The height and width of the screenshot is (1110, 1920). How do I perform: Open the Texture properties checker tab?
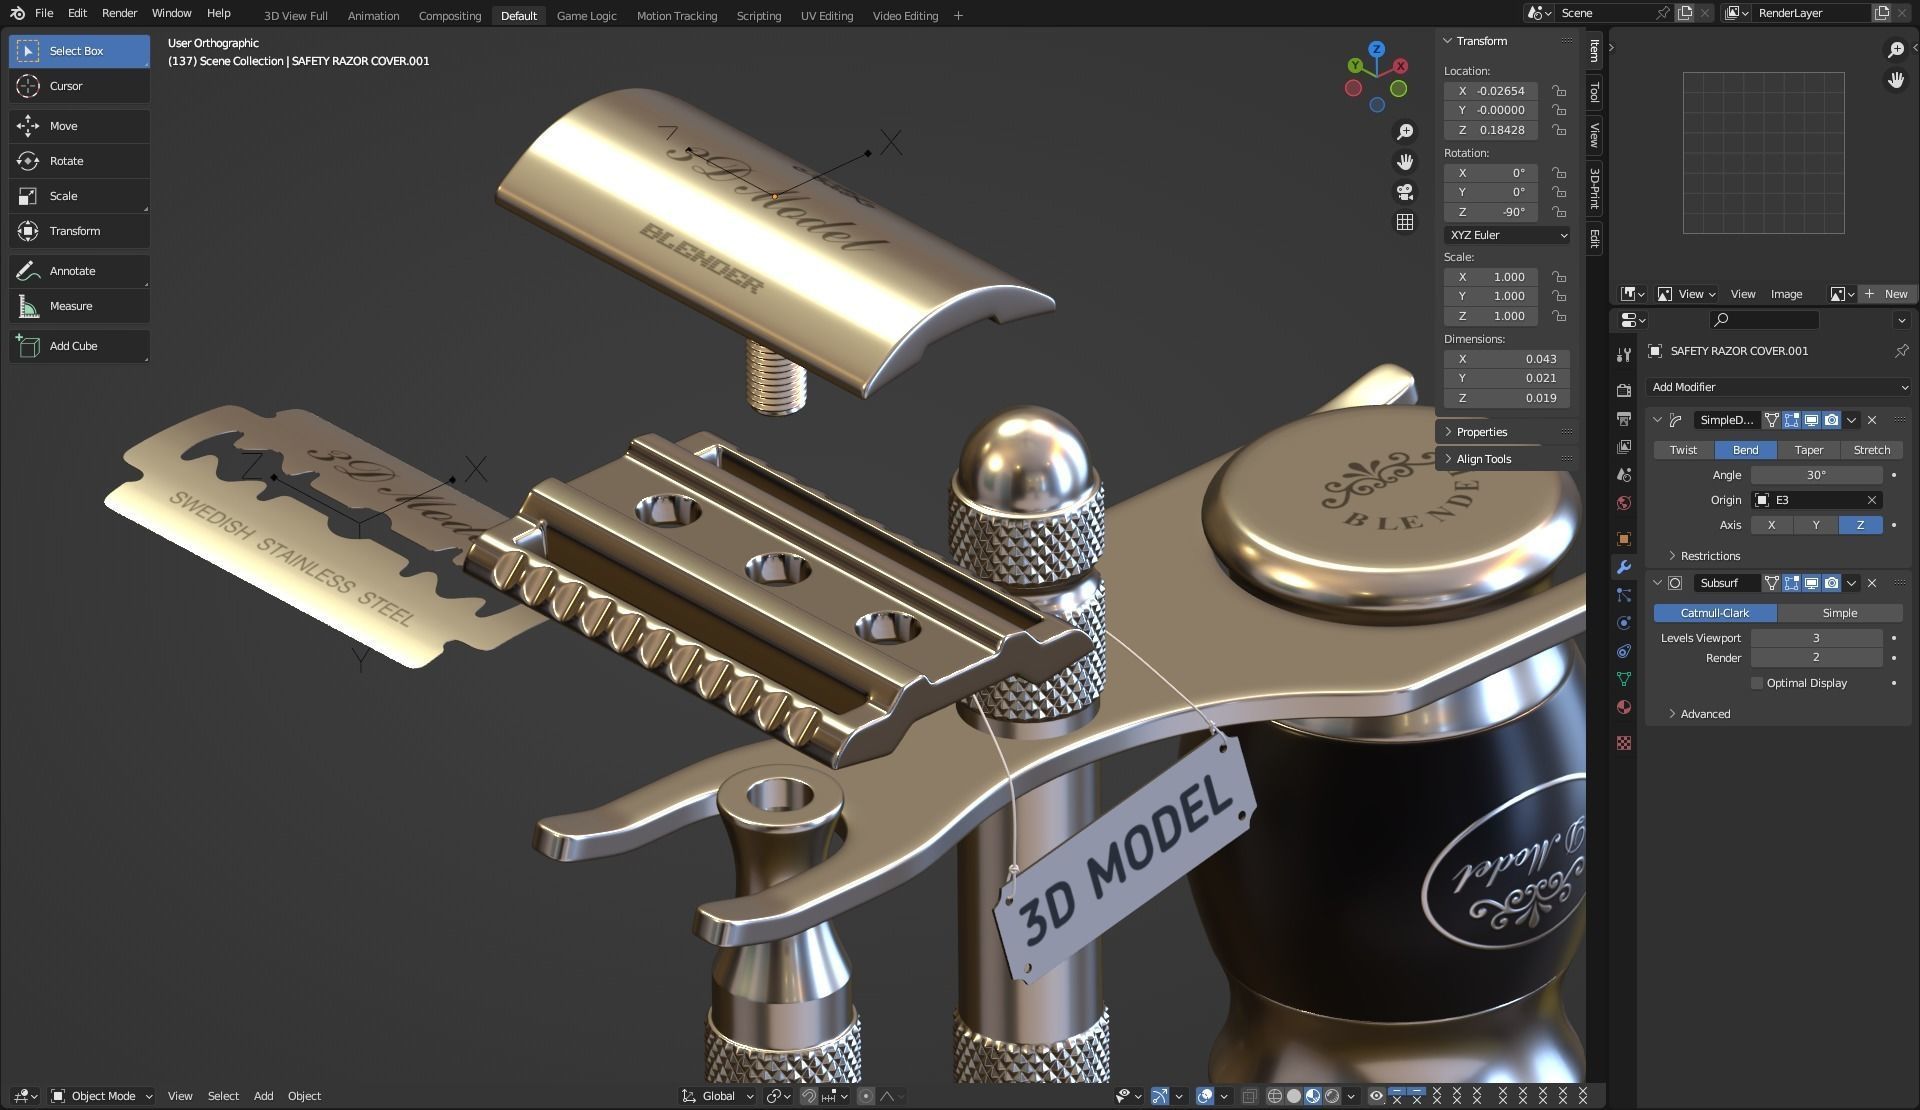(1624, 743)
